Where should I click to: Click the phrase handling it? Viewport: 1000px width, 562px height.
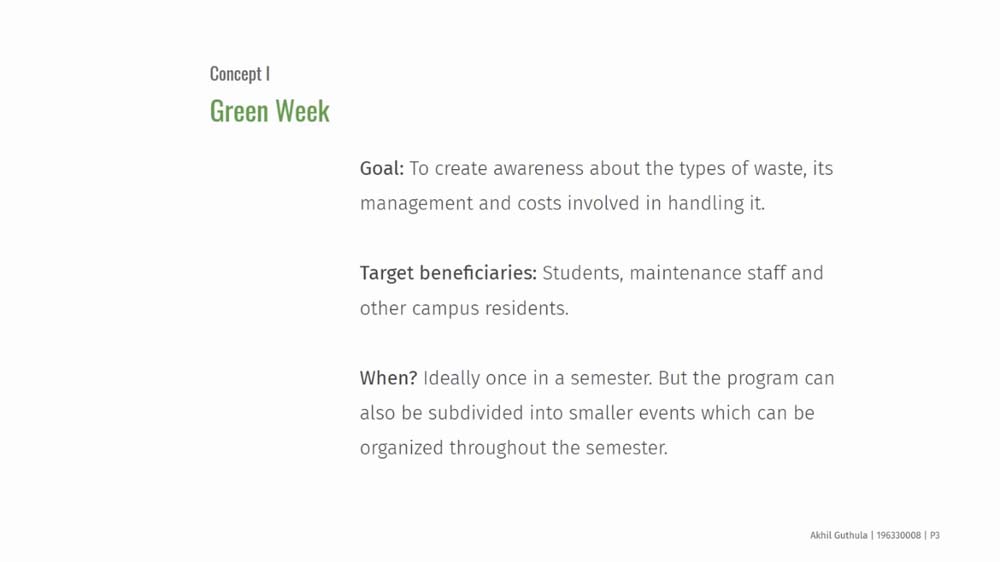tap(716, 203)
